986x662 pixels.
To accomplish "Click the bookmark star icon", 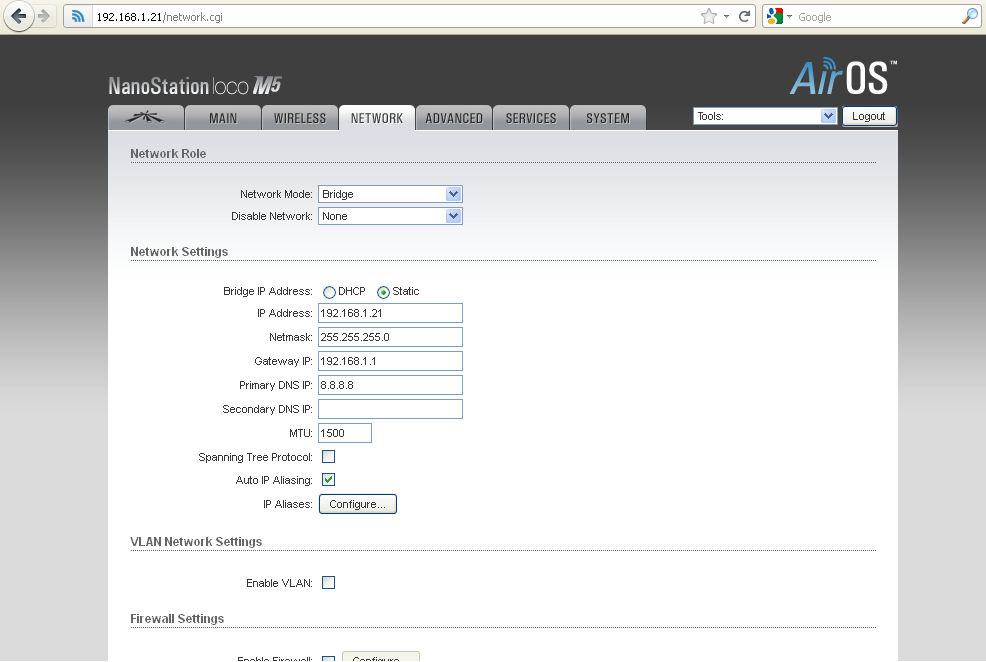I will (709, 17).
